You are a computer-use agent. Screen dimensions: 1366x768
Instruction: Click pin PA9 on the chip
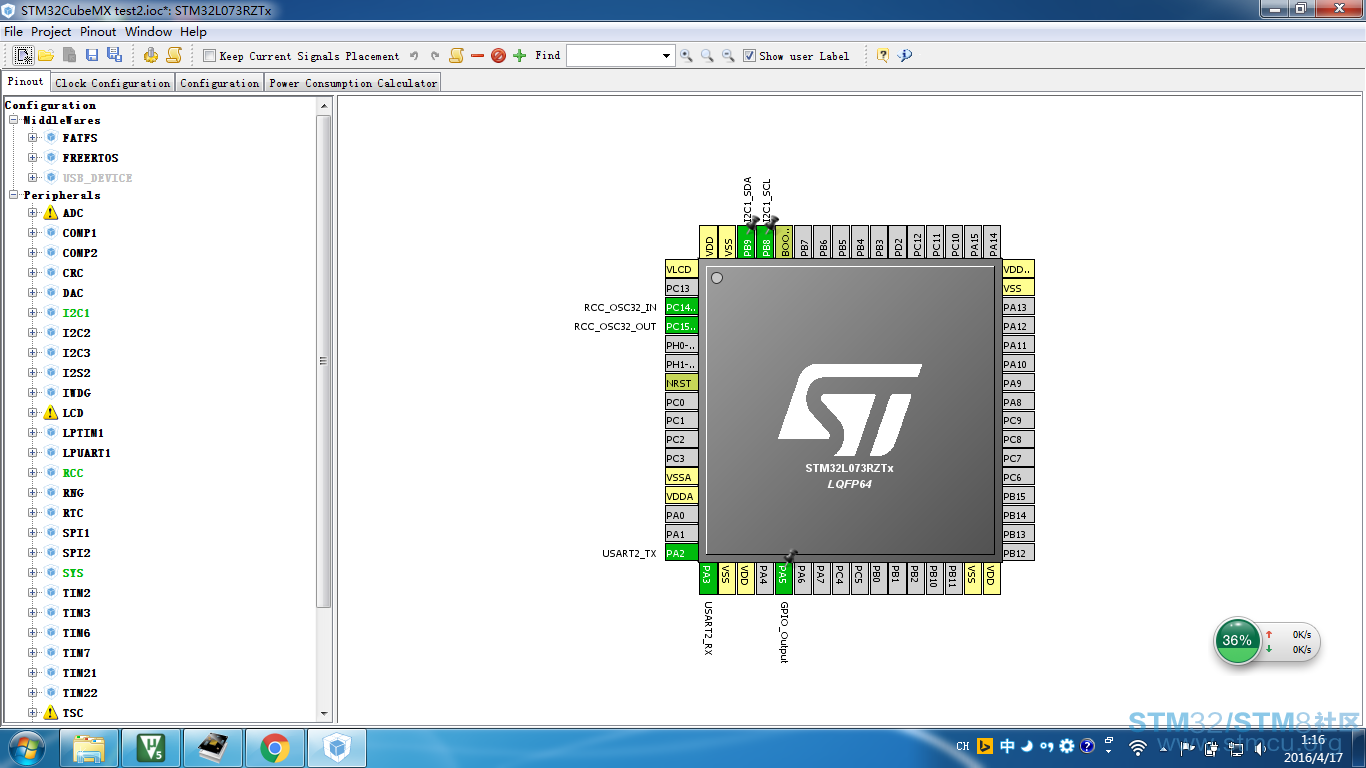(x=1019, y=383)
